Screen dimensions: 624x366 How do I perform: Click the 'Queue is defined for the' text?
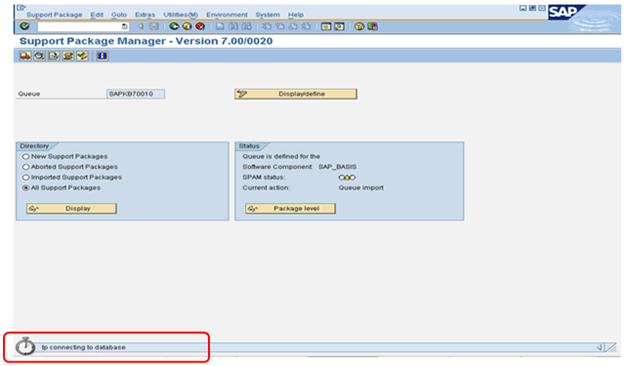coord(281,157)
